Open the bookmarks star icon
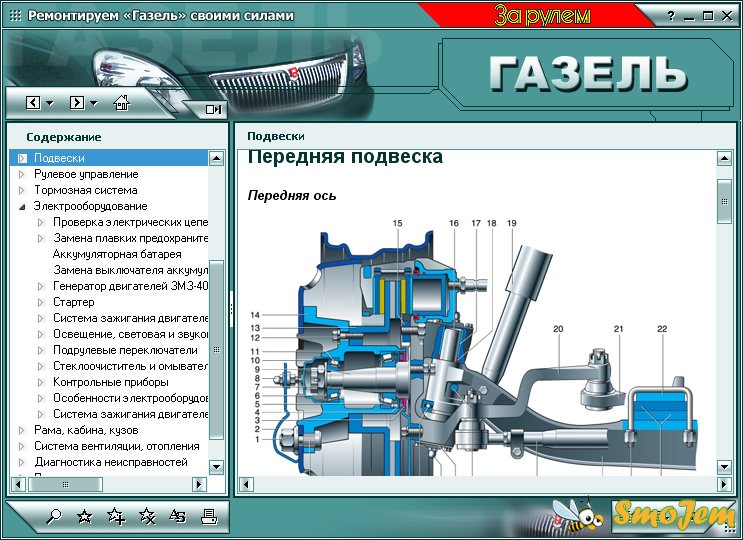This screenshot has width=743, height=540. [x=84, y=516]
